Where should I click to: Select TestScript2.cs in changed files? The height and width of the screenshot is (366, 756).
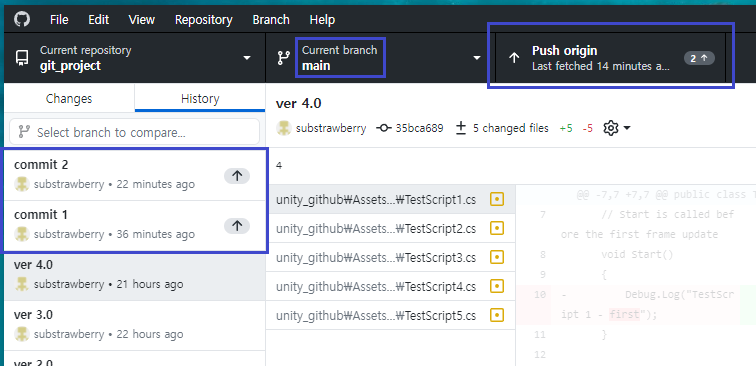pyautogui.click(x=391, y=228)
